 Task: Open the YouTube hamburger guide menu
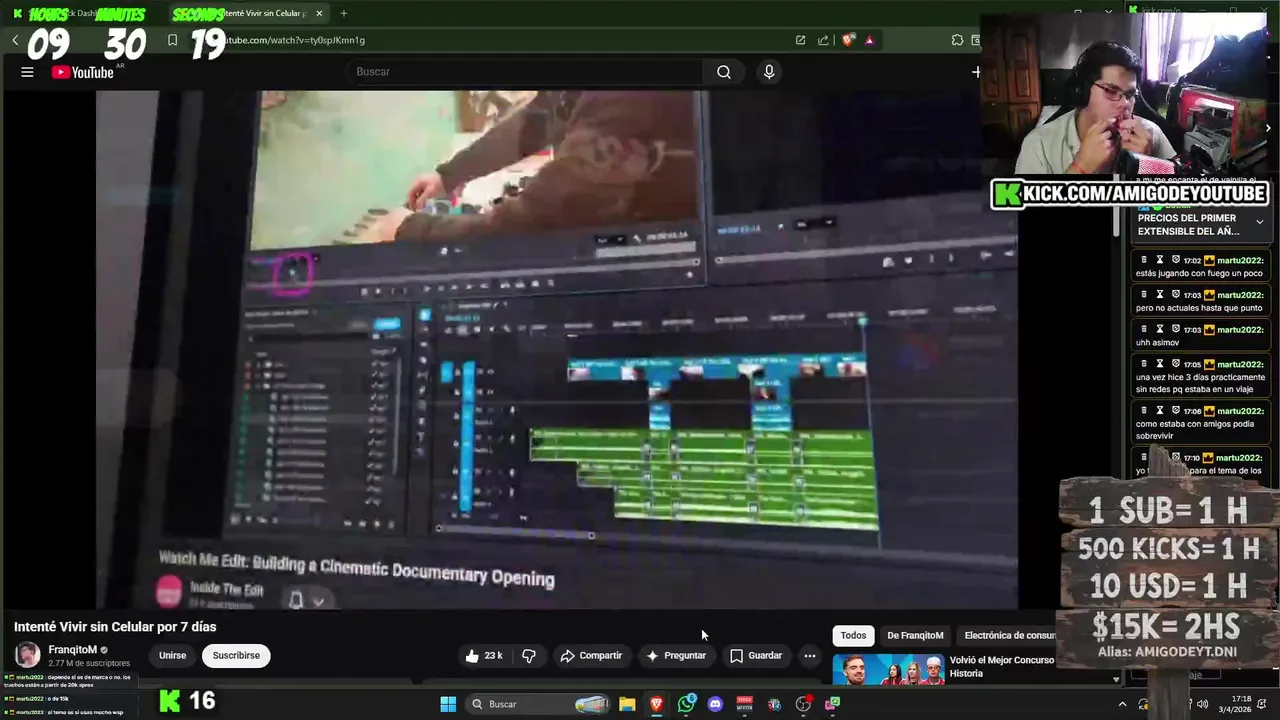(x=27, y=72)
